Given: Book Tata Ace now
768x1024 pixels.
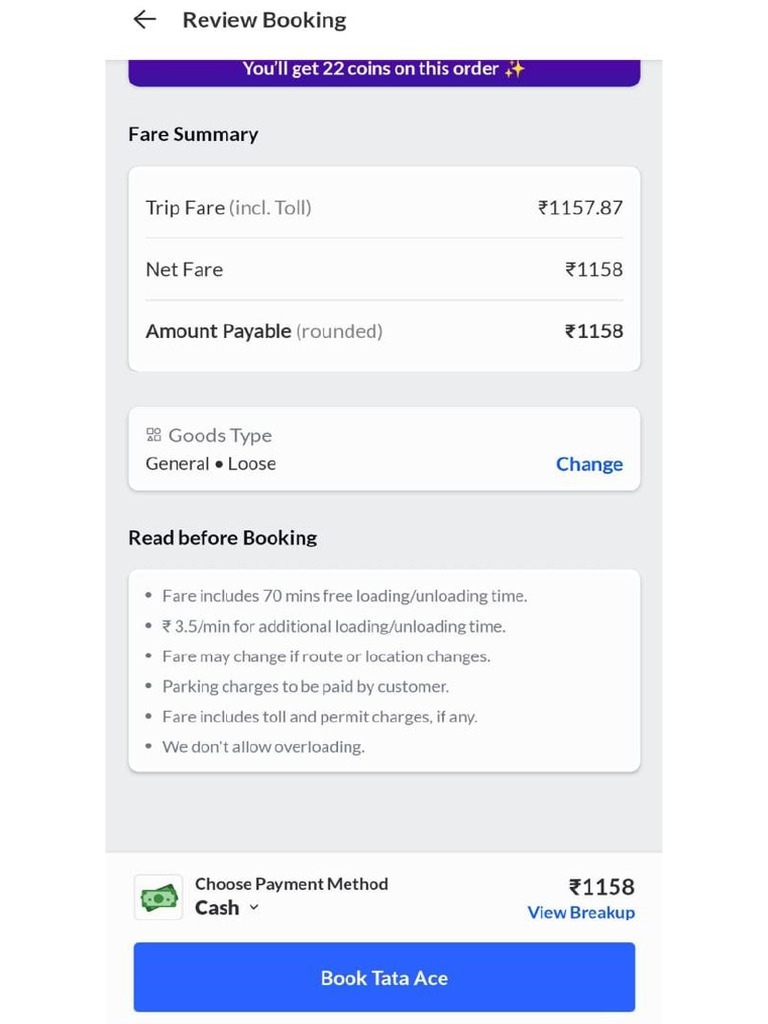Looking at the screenshot, I should (384, 977).
